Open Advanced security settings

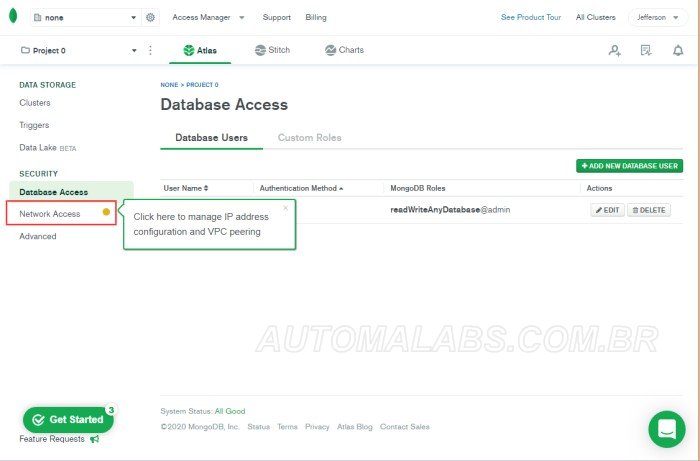click(x=38, y=236)
